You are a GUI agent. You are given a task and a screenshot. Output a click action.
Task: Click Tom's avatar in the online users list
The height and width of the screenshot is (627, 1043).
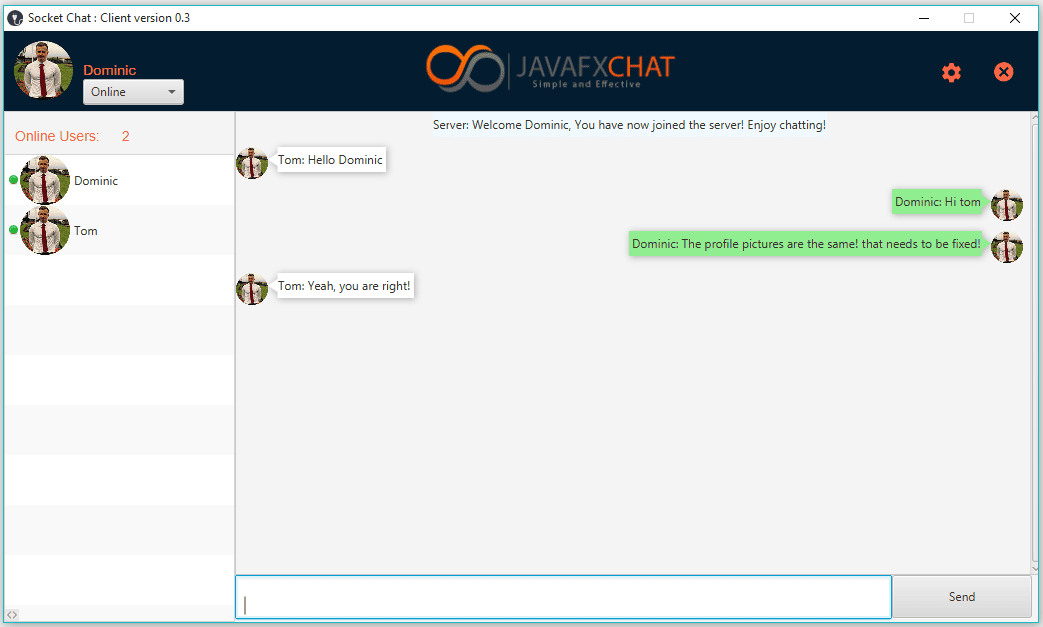pyautogui.click(x=45, y=231)
